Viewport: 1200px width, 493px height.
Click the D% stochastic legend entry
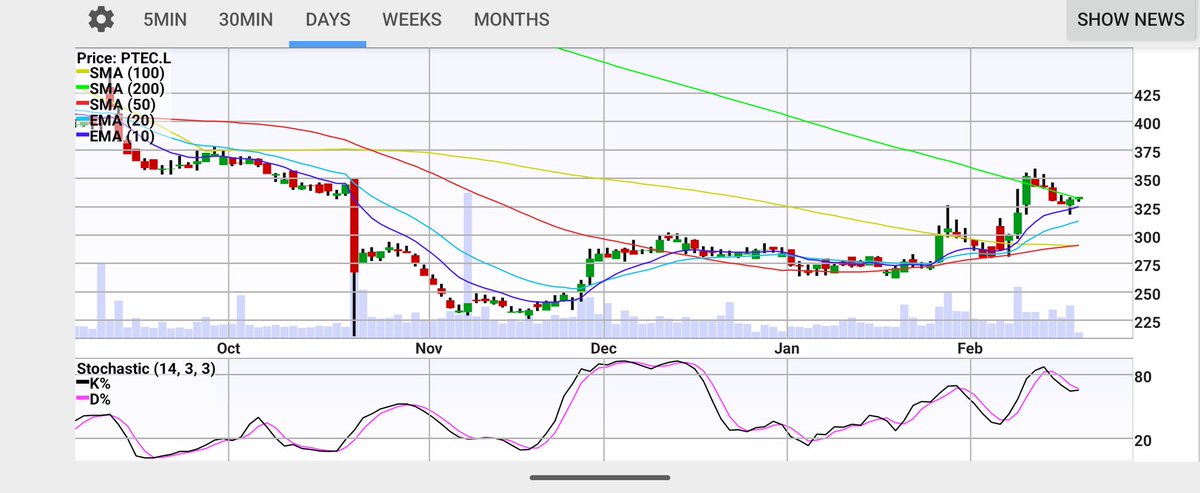[x=93, y=399]
